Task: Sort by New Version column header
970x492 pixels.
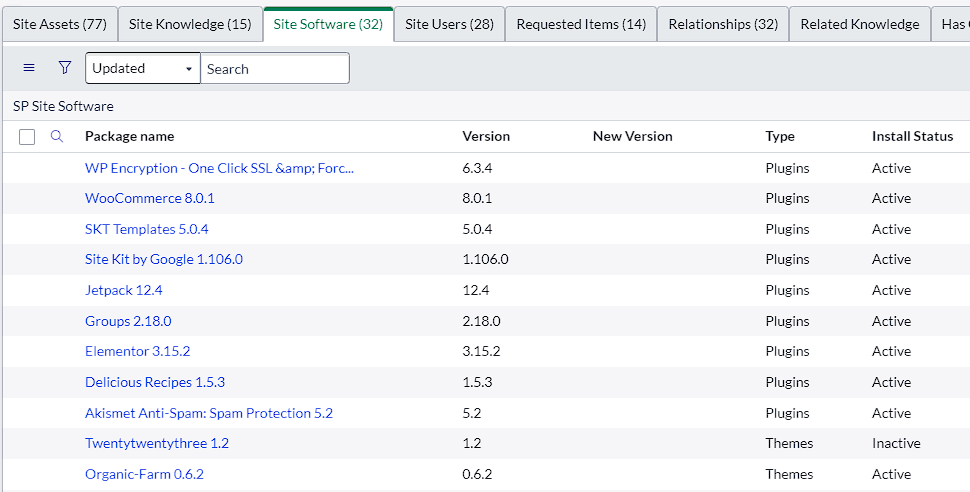Action: 632,136
